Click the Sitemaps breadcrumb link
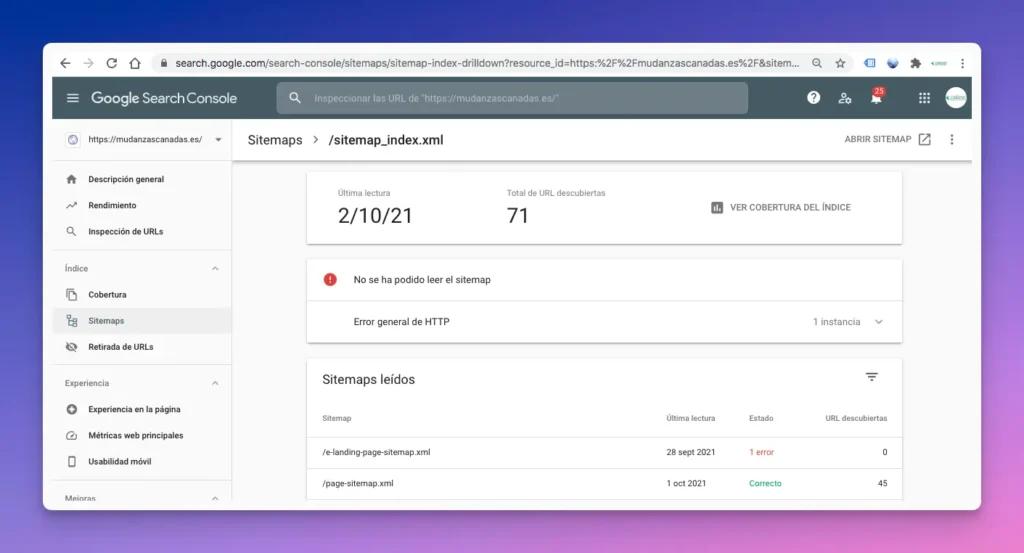Image resolution: width=1024 pixels, height=553 pixels. [275, 140]
